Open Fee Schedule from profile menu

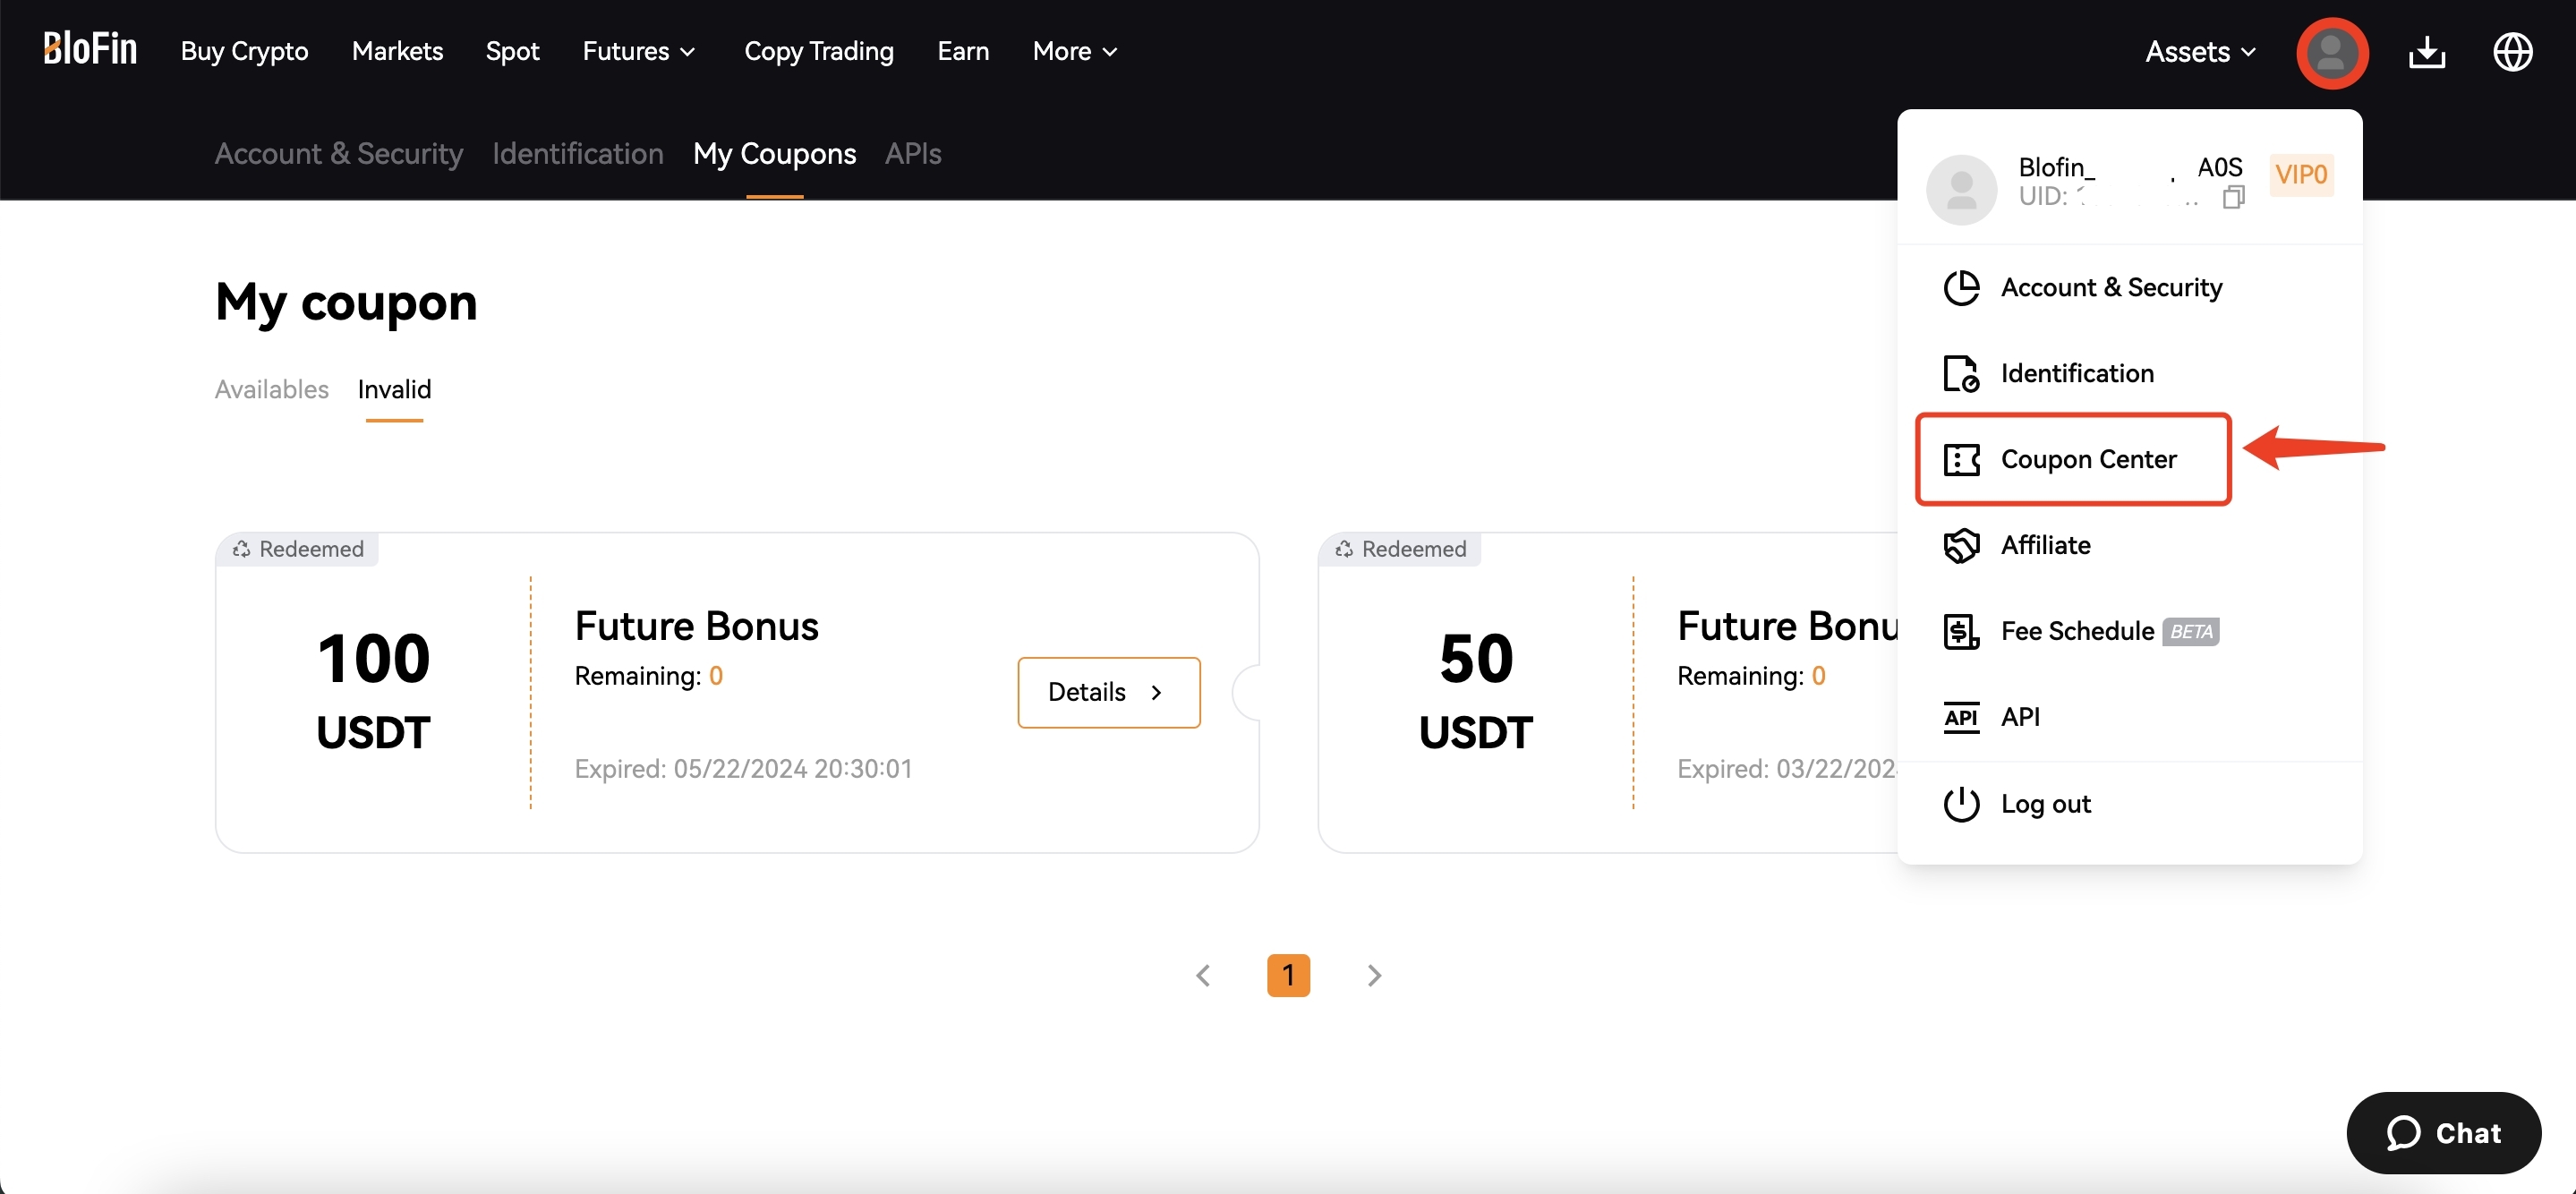[x=2129, y=632]
